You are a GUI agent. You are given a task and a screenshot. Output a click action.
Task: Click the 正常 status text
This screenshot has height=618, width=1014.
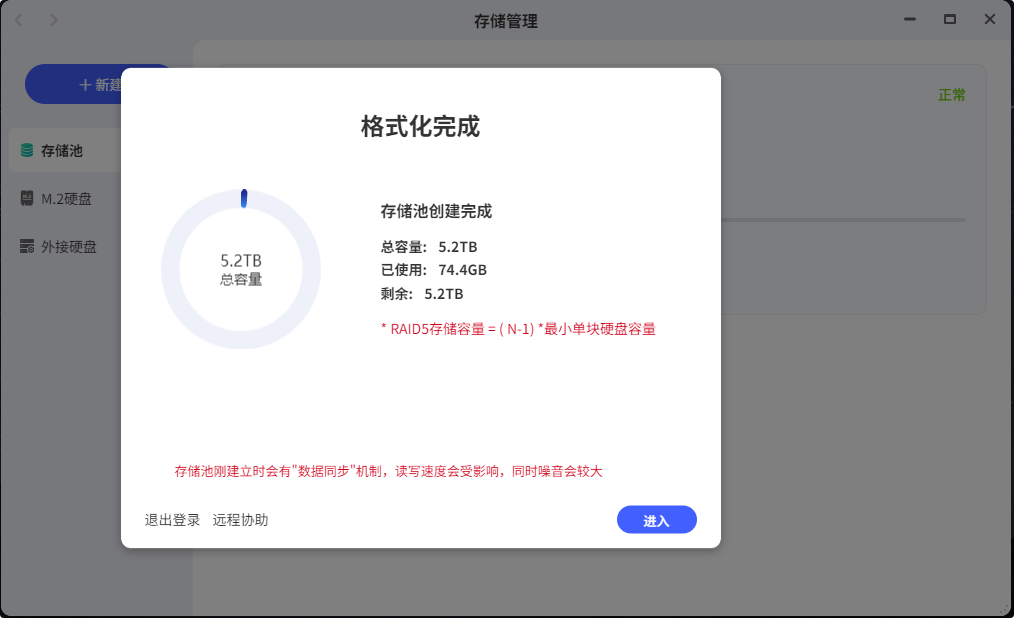click(x=952, y=95)
